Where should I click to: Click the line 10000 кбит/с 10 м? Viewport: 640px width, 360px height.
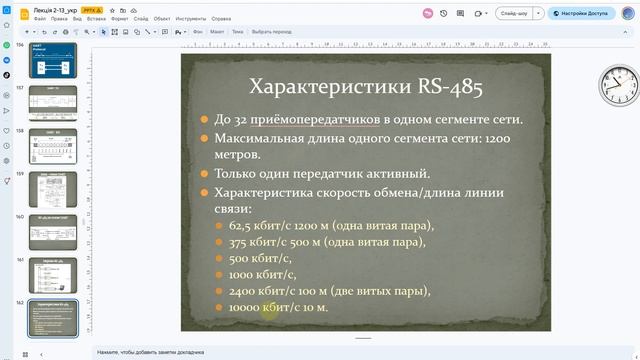pos(278,307)
